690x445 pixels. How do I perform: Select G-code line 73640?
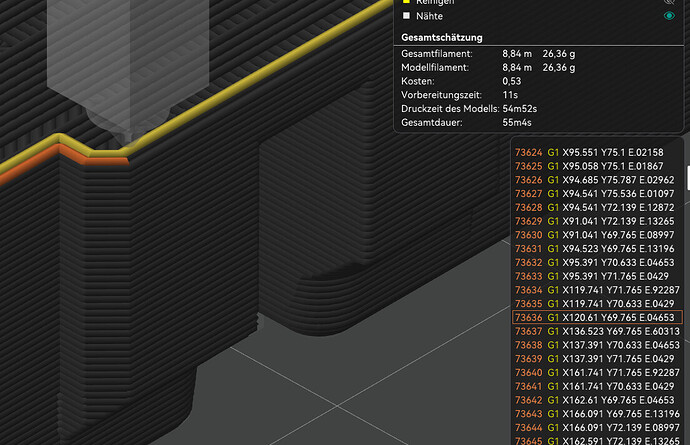(x=596, y=372)
